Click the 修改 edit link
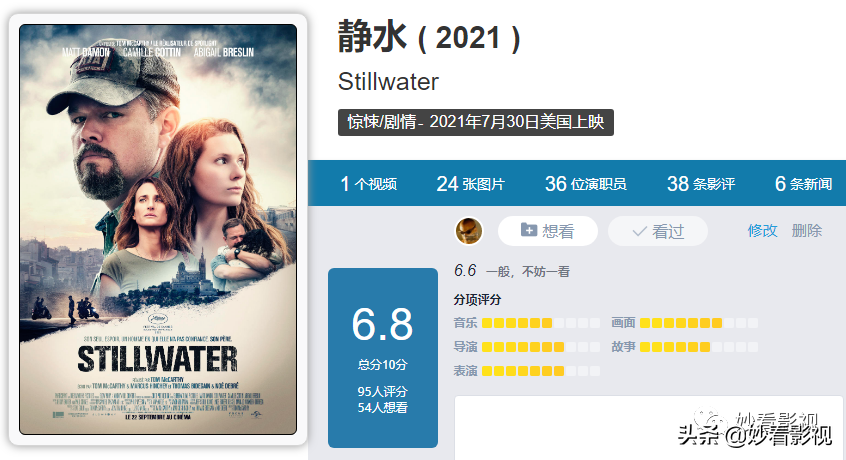The image size is (846, 460). 762,231
